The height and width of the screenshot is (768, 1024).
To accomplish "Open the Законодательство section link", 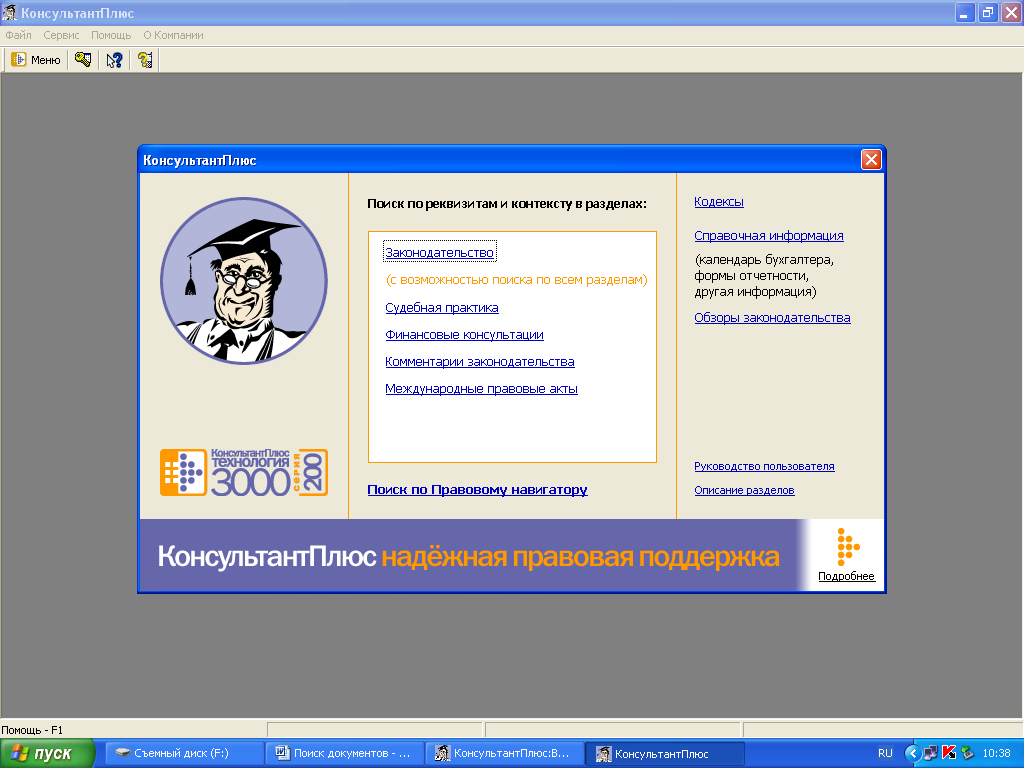I will pos(440,253).
